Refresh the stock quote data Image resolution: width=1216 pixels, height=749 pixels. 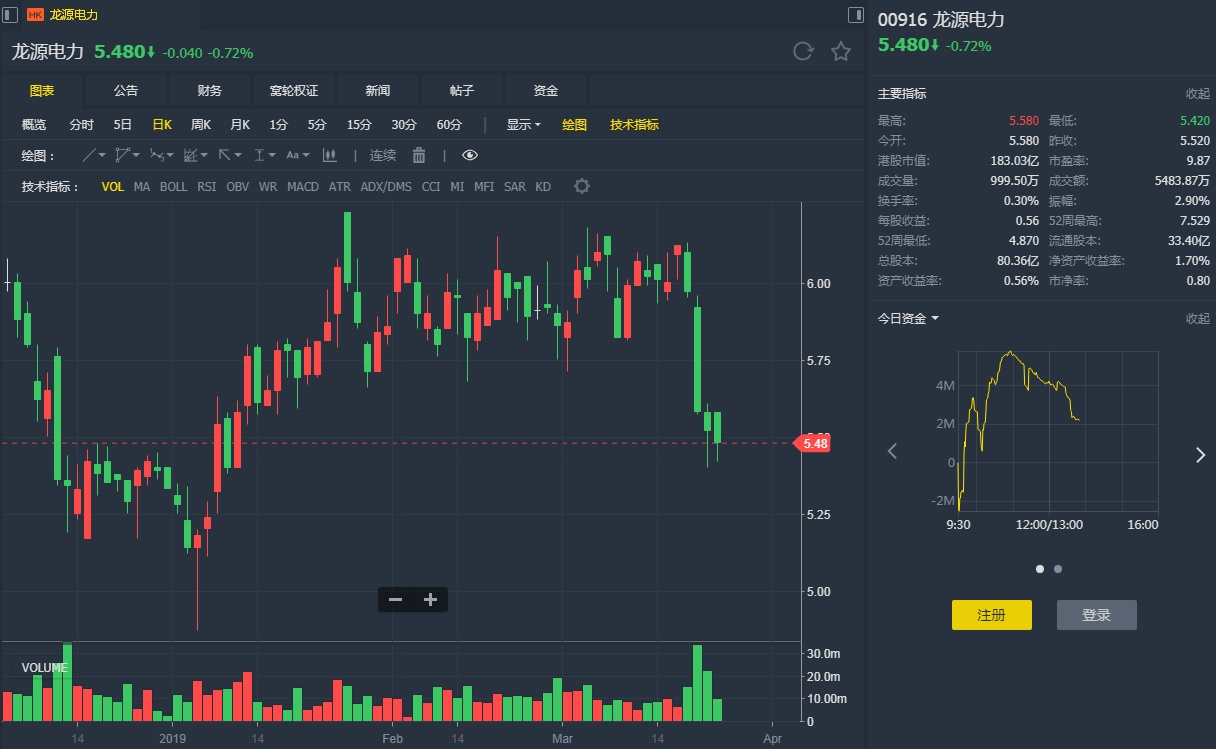(802, 52)
